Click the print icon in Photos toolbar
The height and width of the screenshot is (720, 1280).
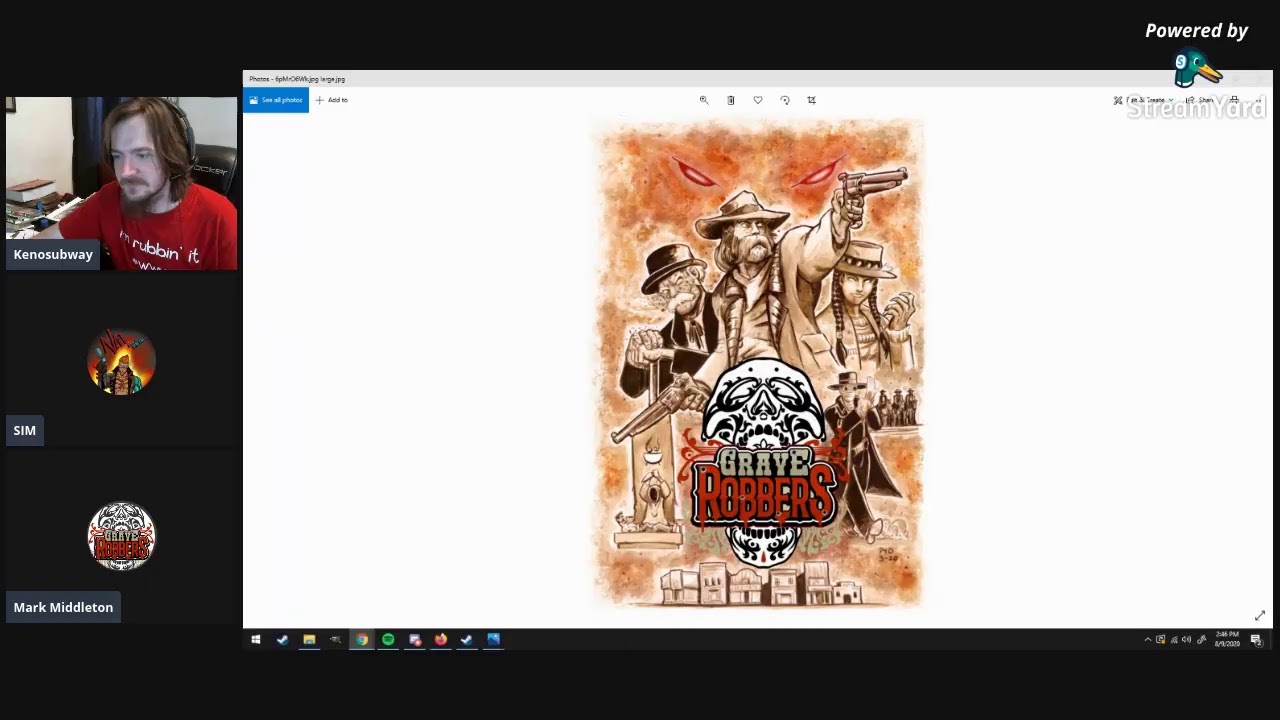pos(1234,100)
